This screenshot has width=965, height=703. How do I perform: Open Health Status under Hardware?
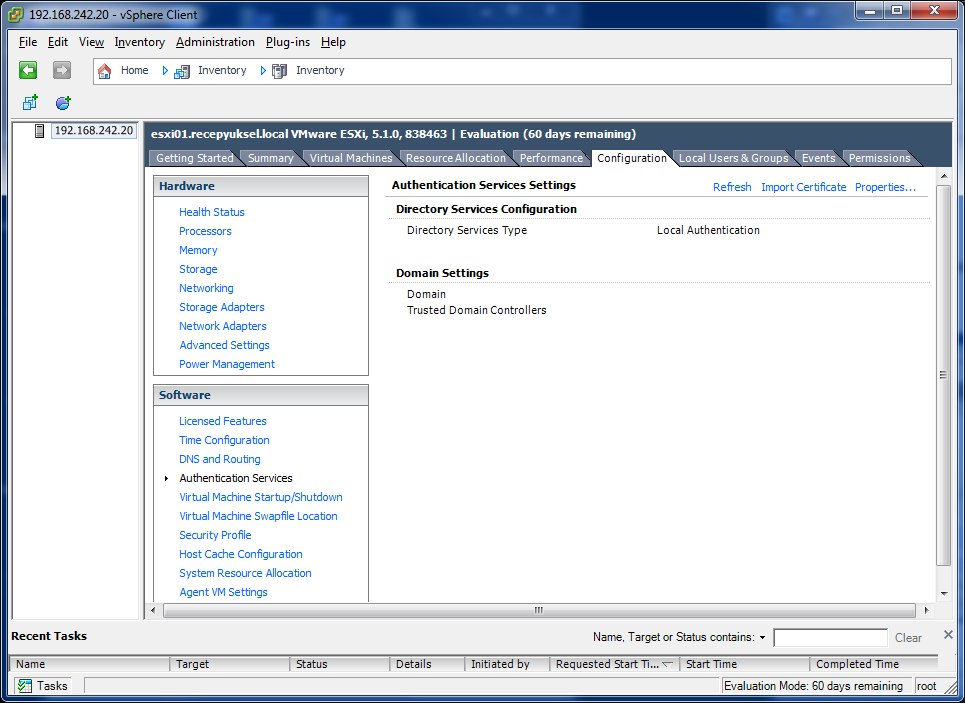(x=212, y=212)
